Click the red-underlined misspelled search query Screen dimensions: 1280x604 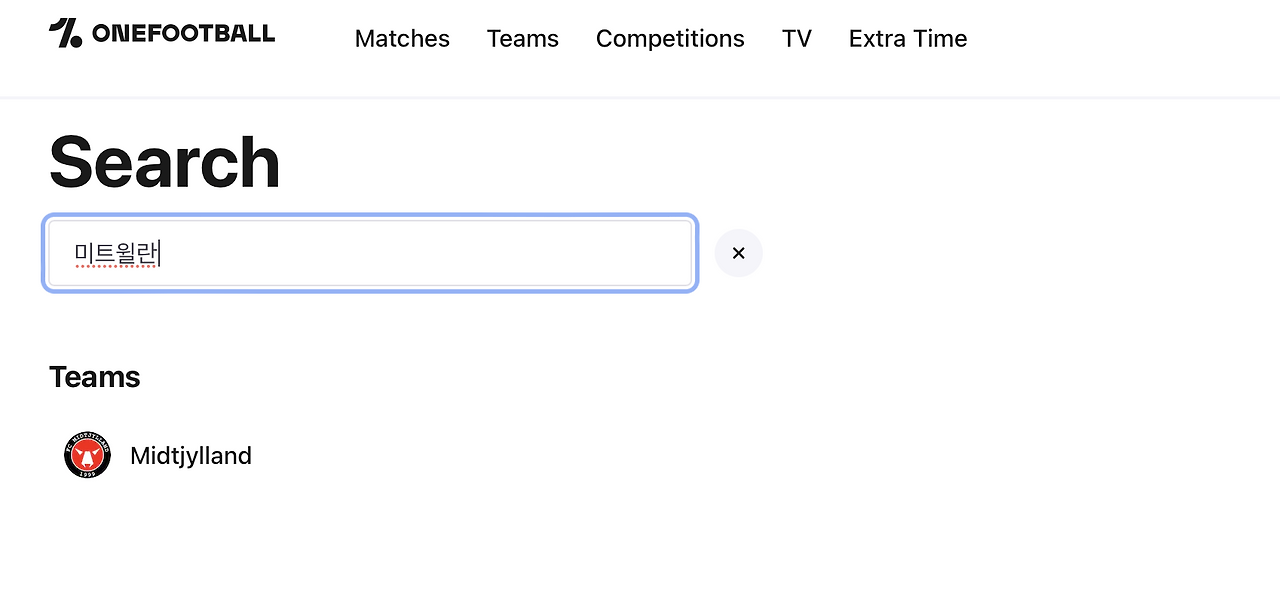tap(116, 254)
